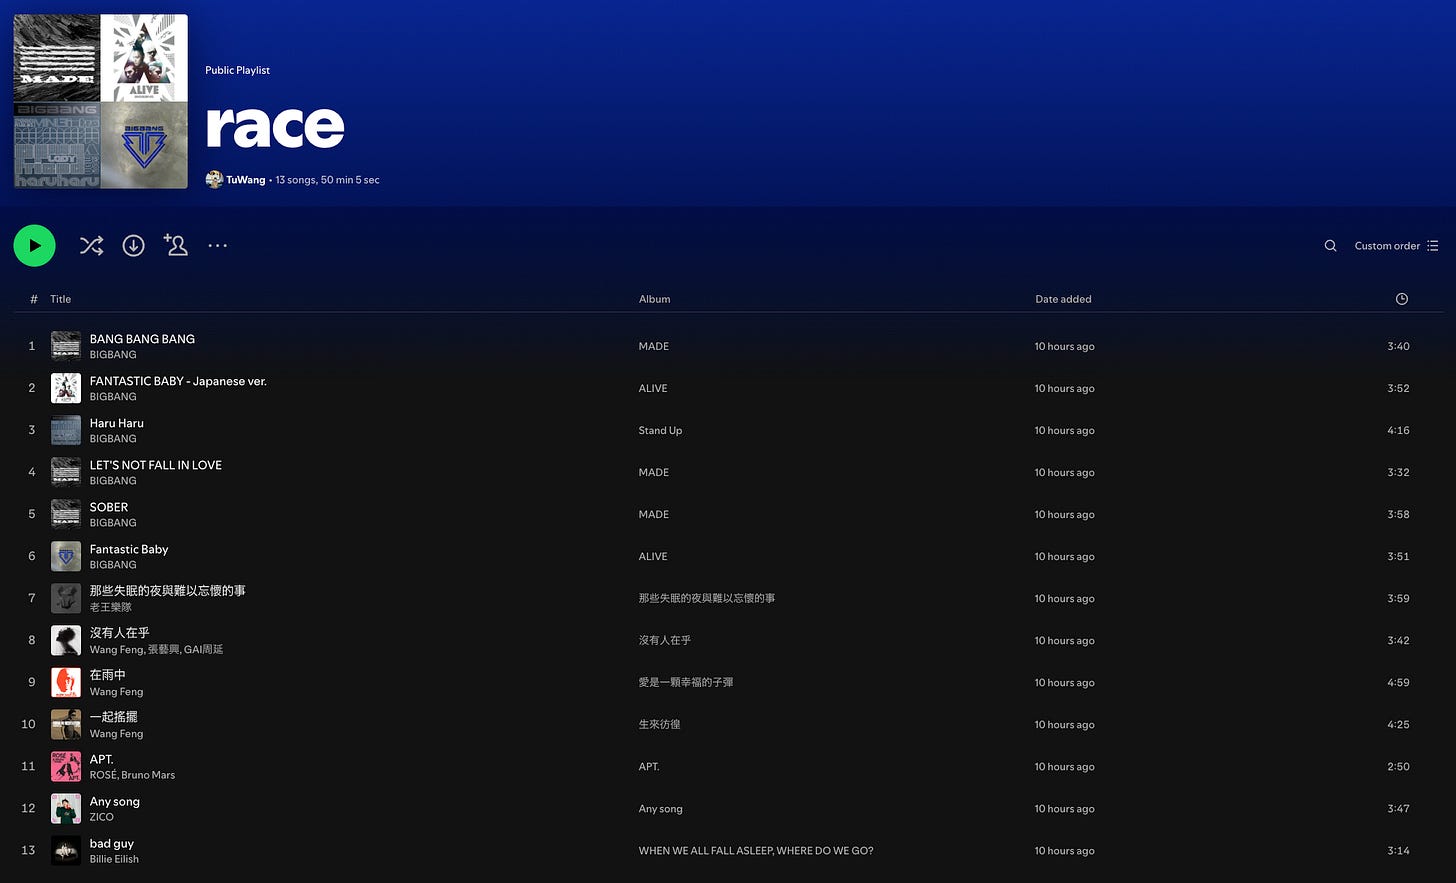Click FANTASTIC BABY Japanese ver. cover art
This screenshot has height=883, width=1456.
tap(66, 388)
